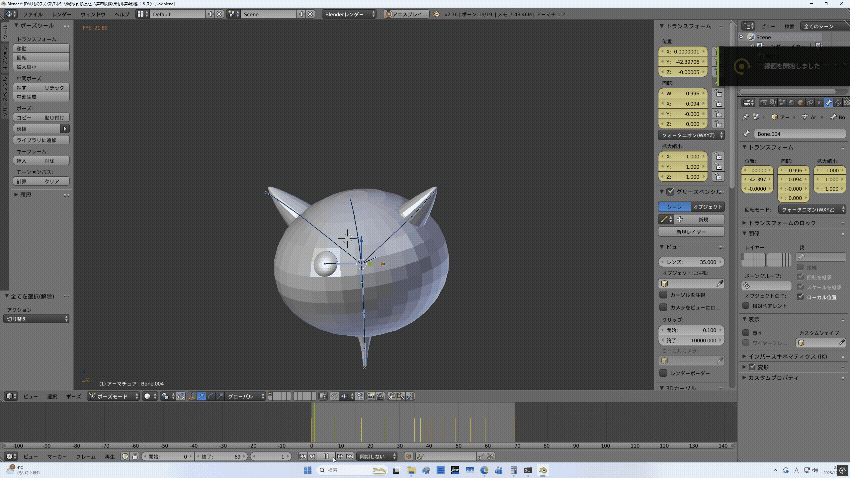Screen dimensions: 850x478
Task: Open the Help menu
Action: (121, 14)
